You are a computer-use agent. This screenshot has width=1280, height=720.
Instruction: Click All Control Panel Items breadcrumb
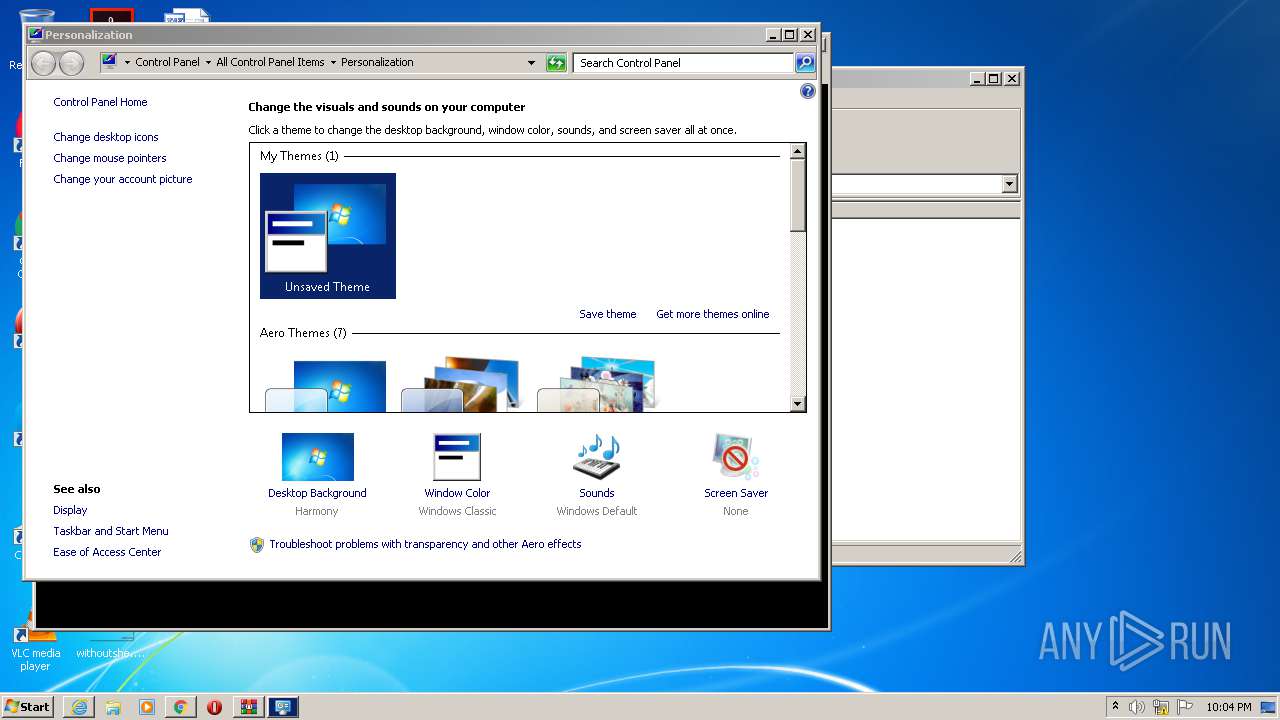[271, 62]
